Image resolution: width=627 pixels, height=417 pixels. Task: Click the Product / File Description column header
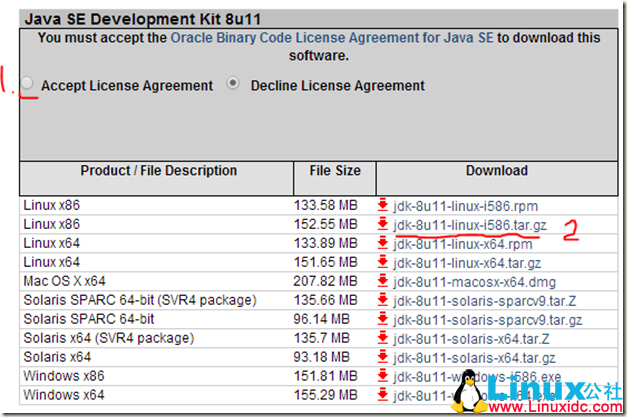pyautogui.click(x=156, y=179)
